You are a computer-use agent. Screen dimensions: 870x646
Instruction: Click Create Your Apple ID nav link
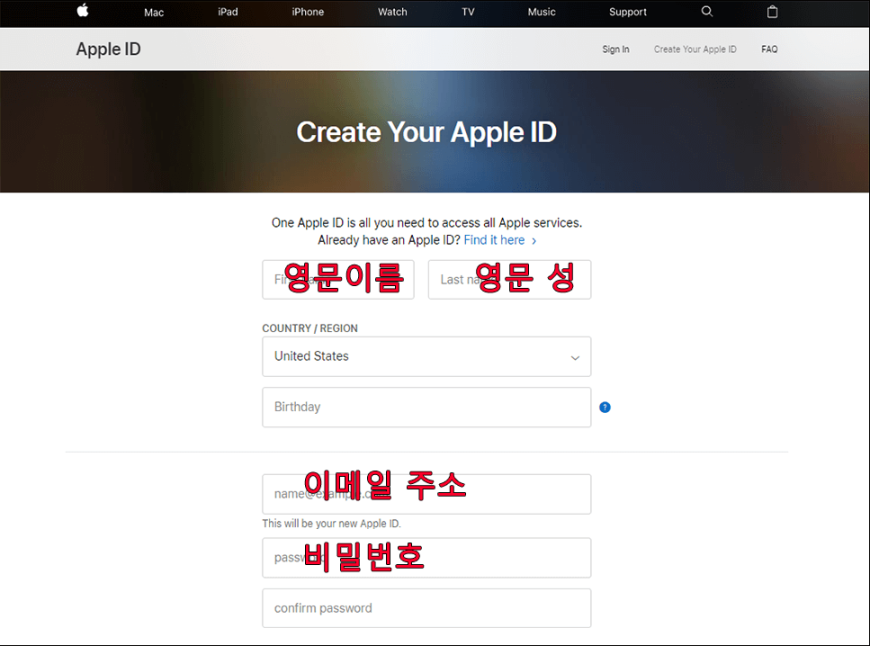click(695, 49)
